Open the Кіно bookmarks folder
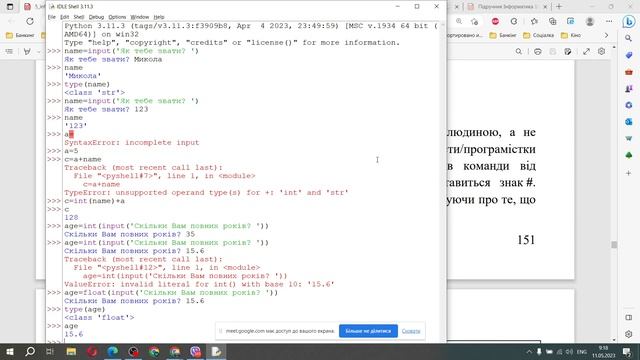 pyautogui.click(x=571, y=36)
